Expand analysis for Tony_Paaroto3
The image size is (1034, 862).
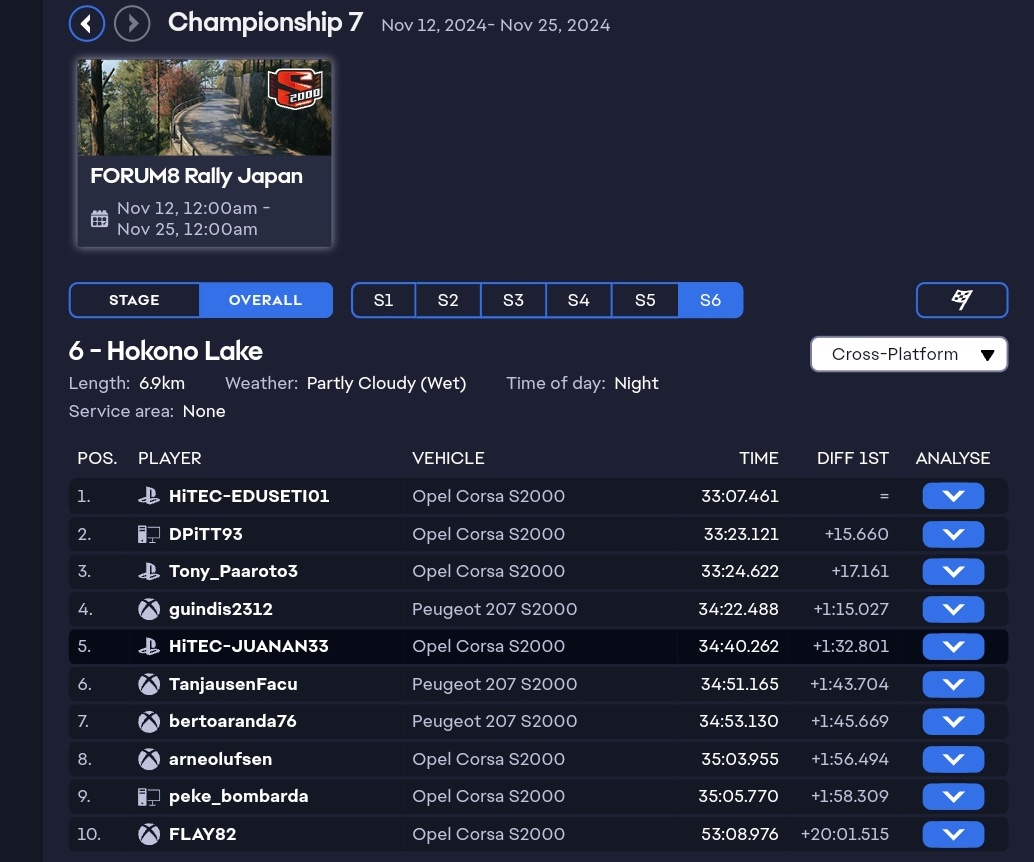953,571
